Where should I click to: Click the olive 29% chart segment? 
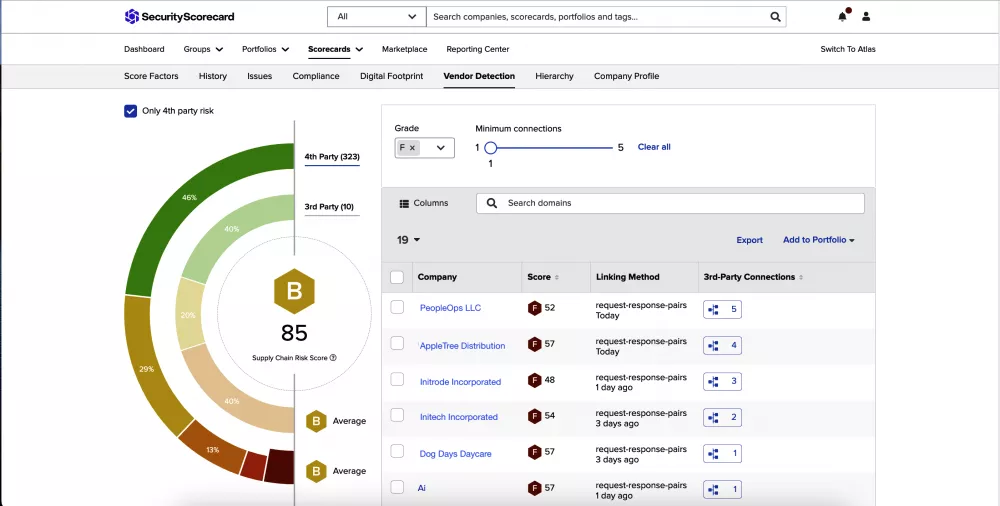point(149,367)
